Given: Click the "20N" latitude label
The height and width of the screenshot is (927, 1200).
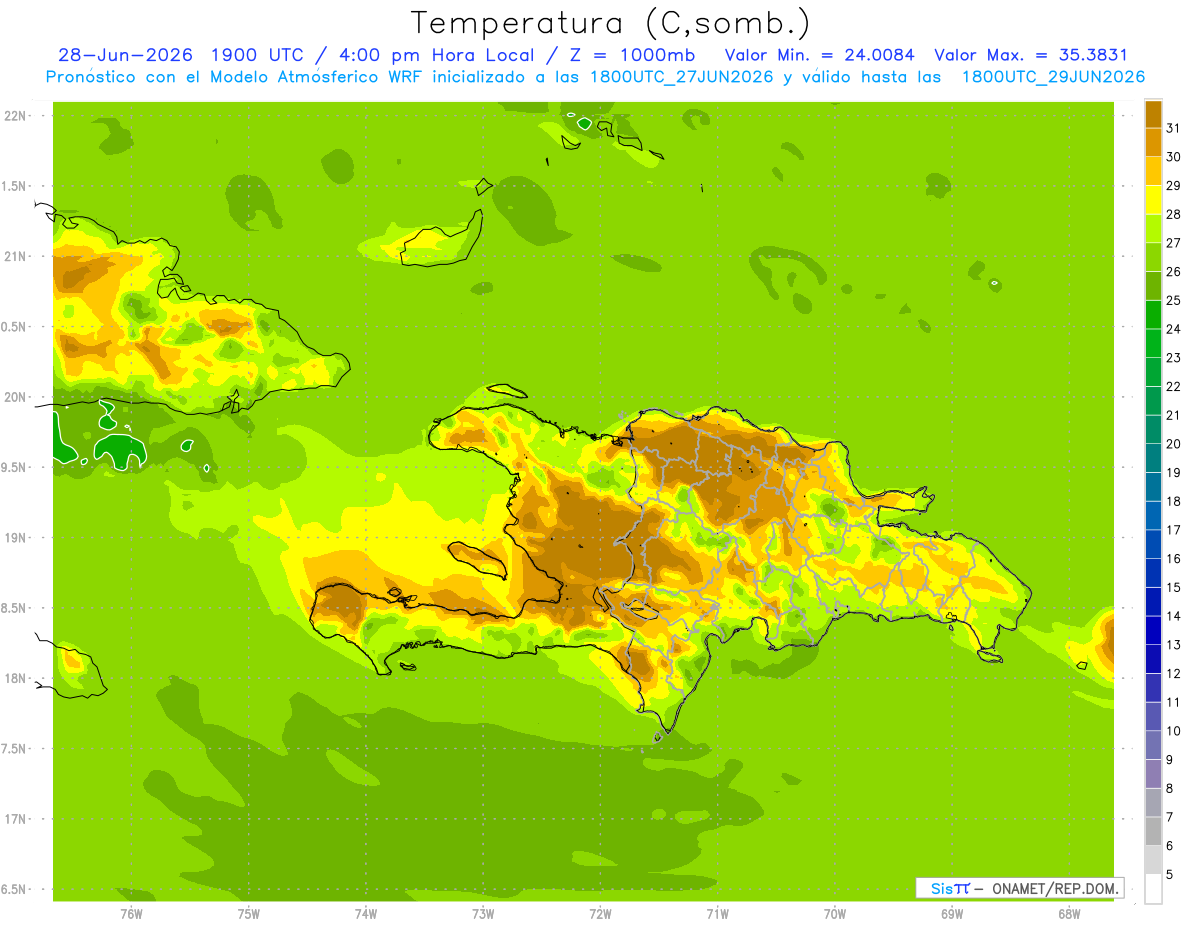Looking at the screenshot, I should click(15, 397).
